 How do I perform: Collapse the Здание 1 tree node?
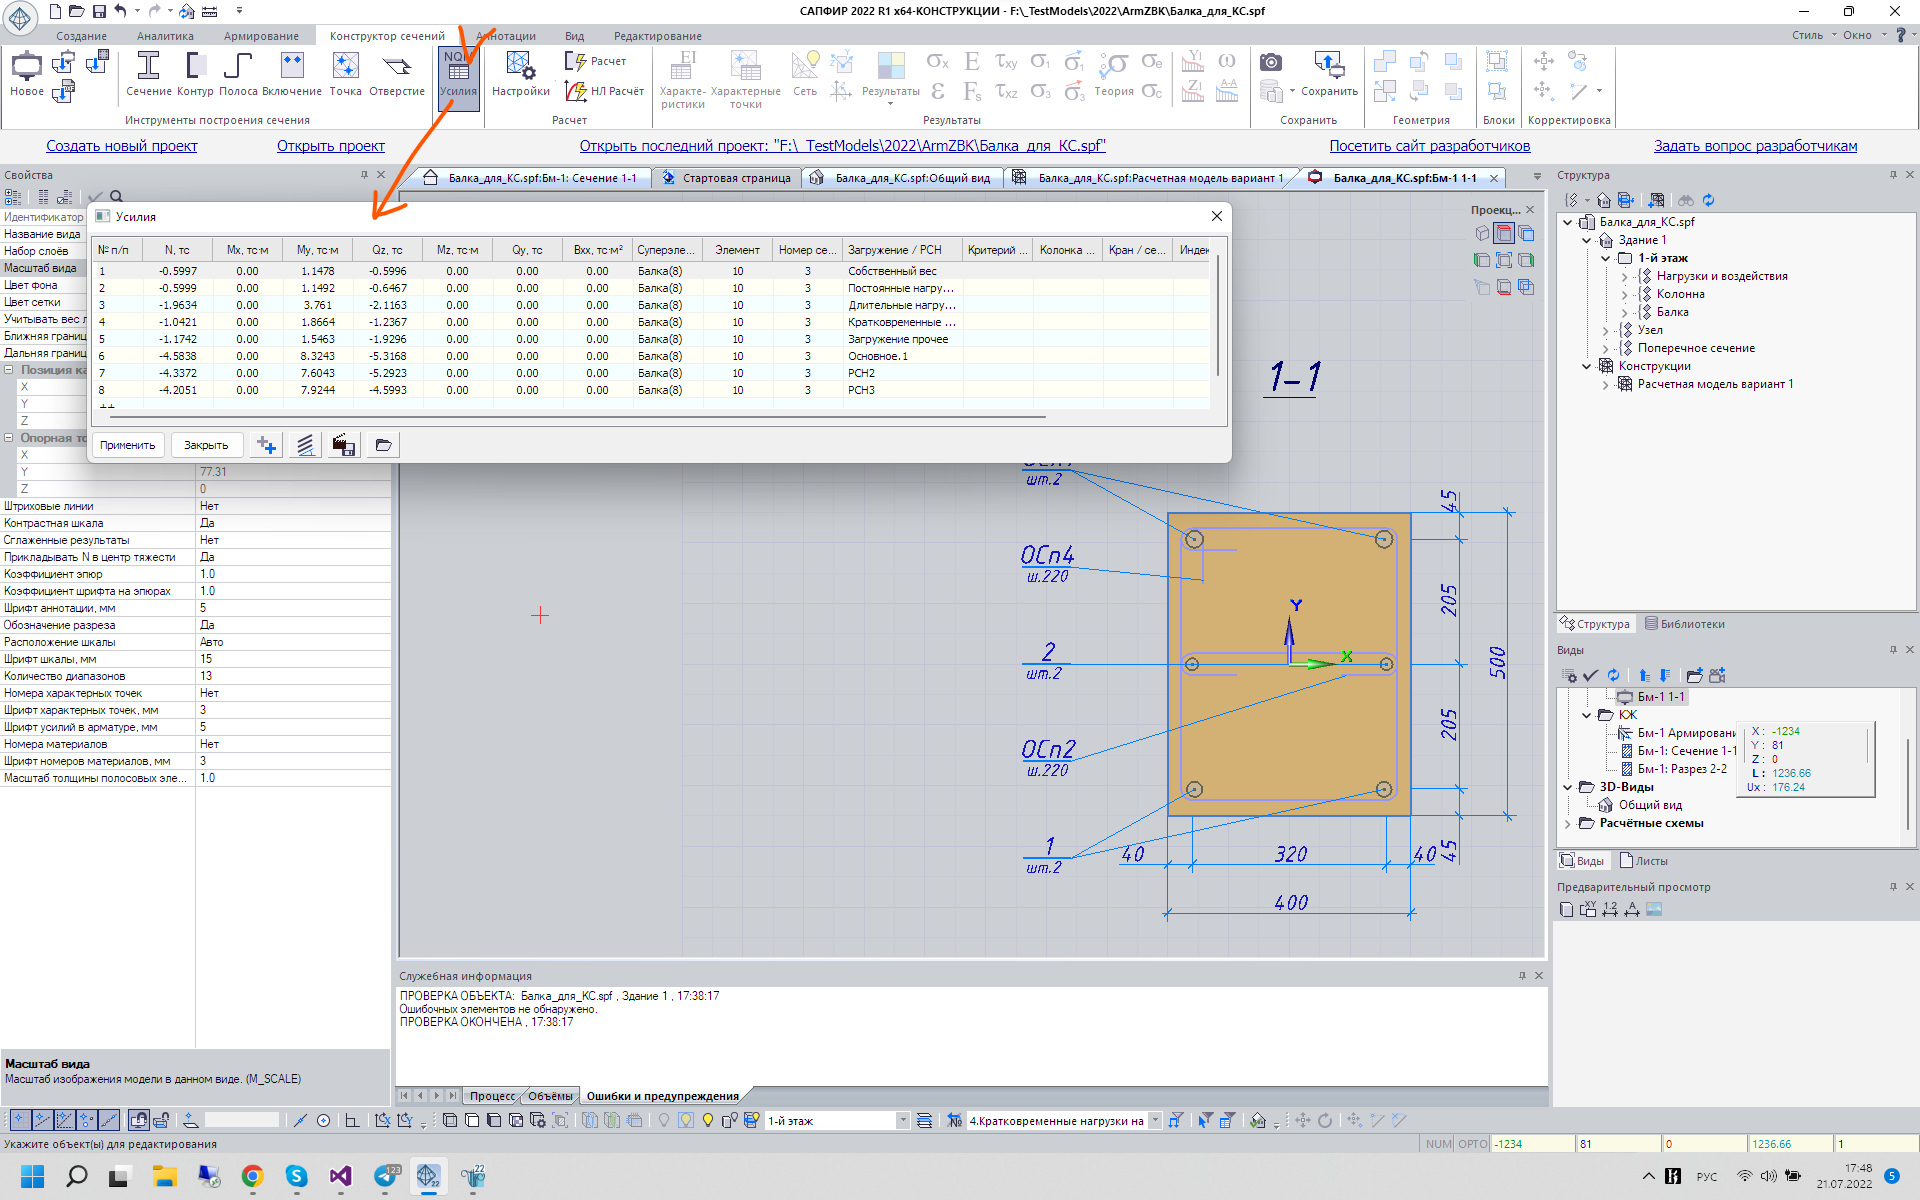1587,240
